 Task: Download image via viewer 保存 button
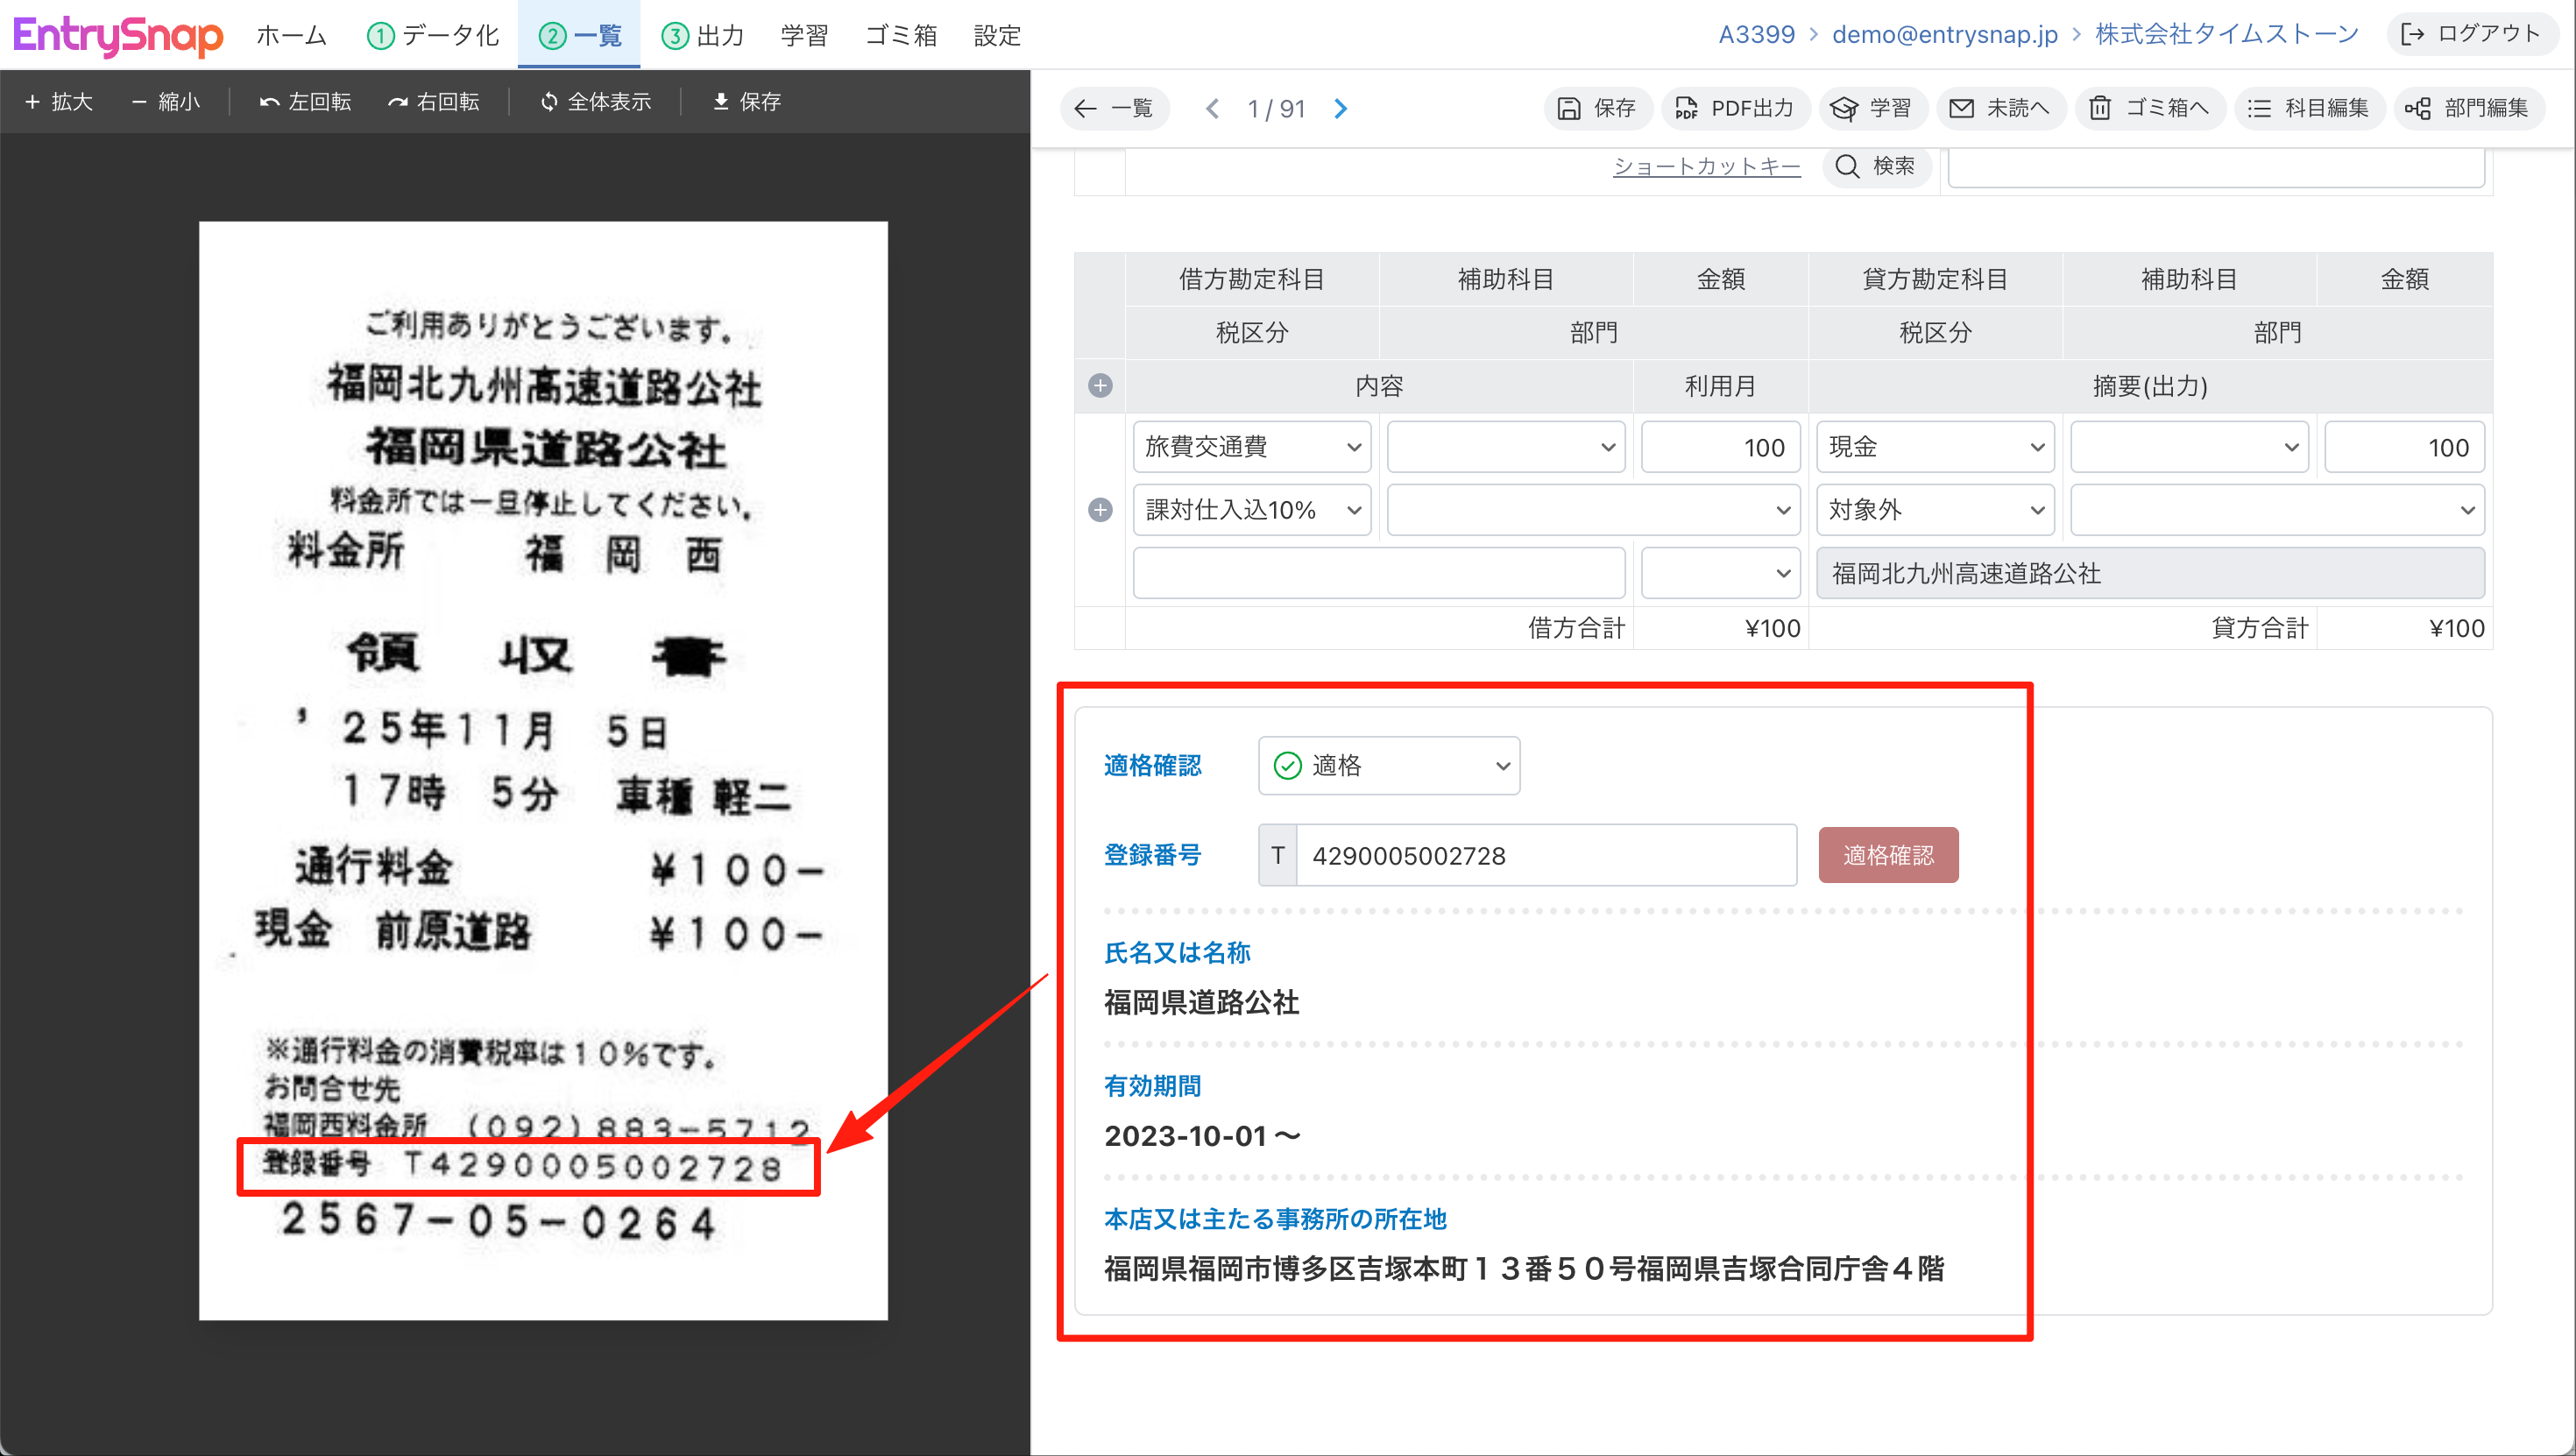(747, 102)
